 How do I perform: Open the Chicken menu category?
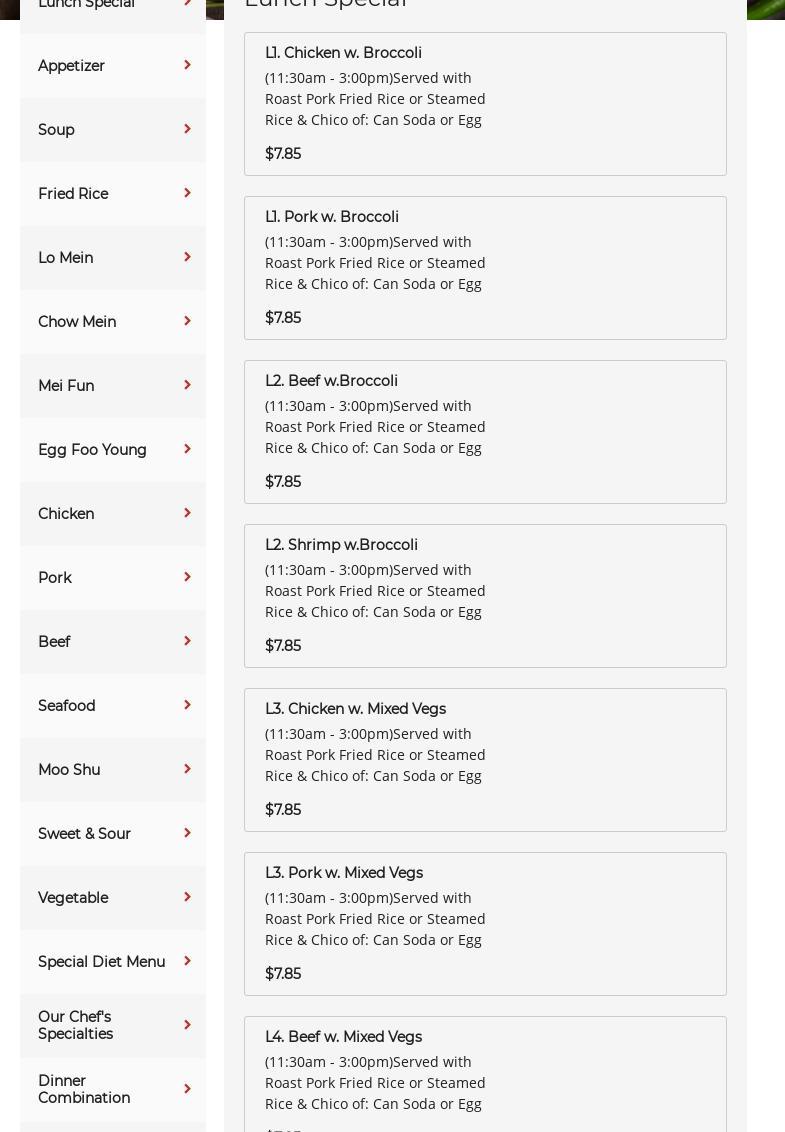coord(66,514)
